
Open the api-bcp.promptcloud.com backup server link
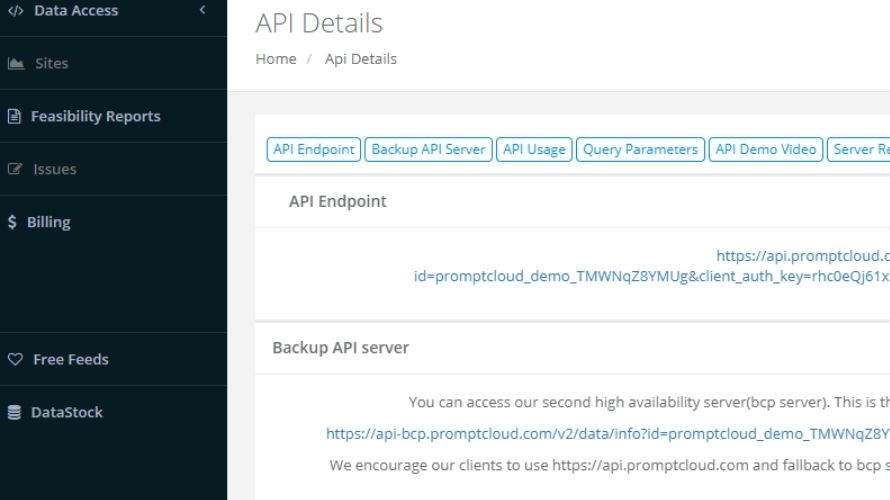point(608,434)
